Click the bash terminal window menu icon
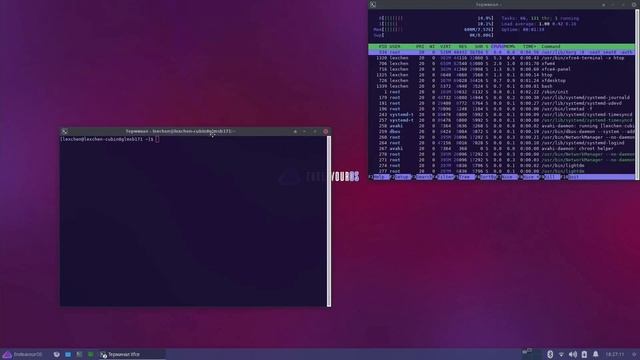Screen dimensions: 640x360 point(64,131)
